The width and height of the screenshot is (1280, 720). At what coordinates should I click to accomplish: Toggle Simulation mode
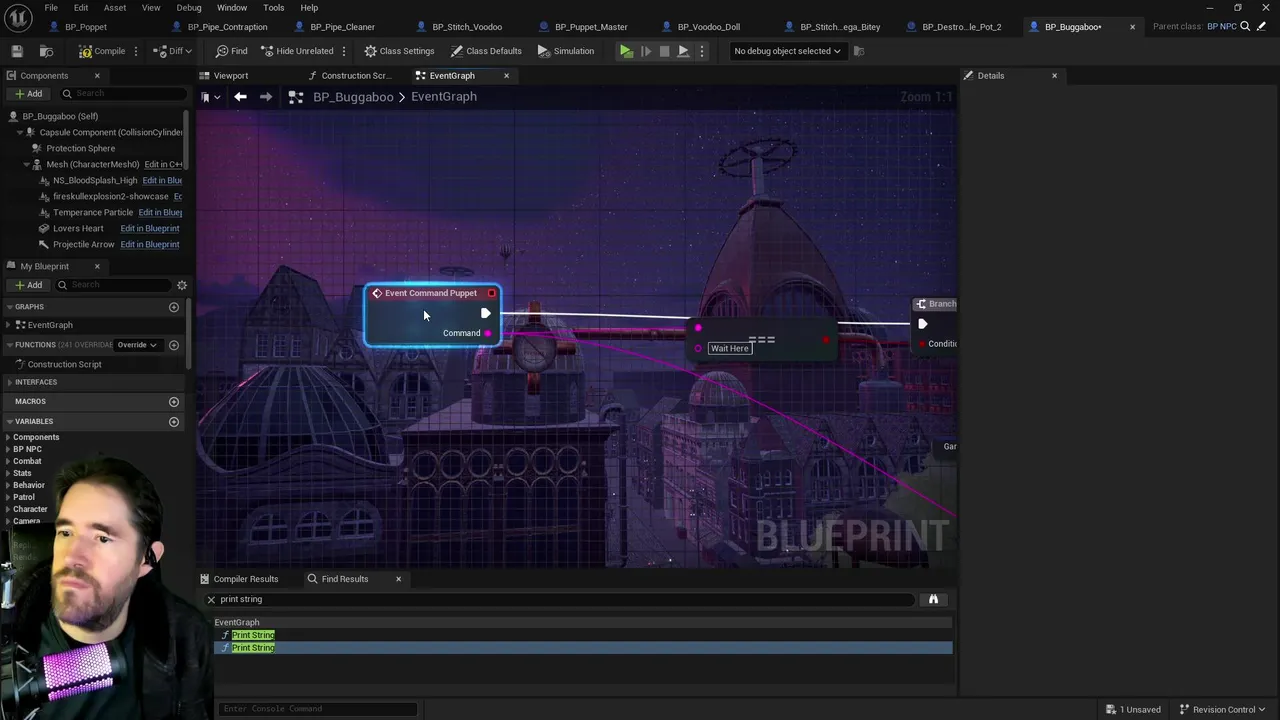pyautogui.click(x=565, y=51)
